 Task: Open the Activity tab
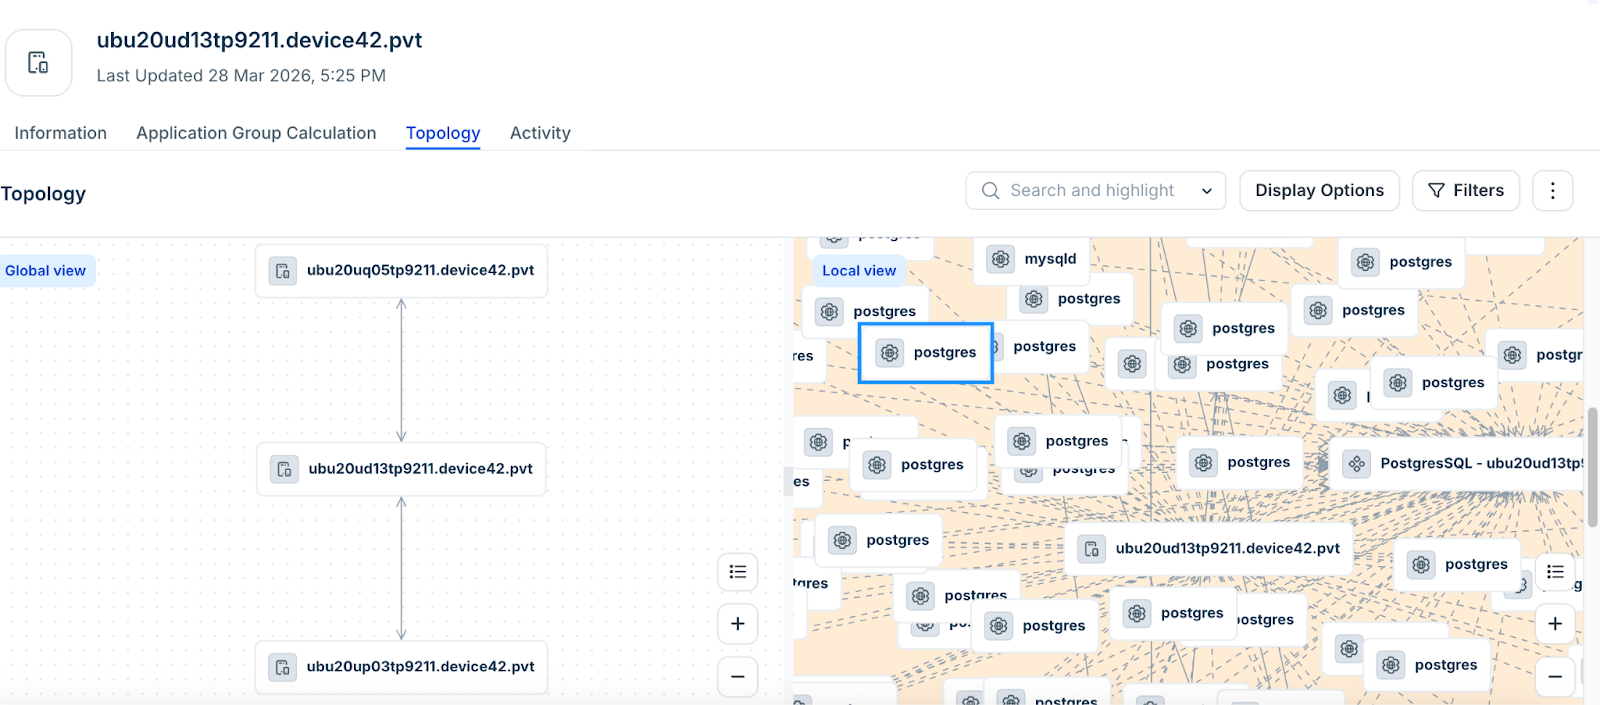[540, 133]
